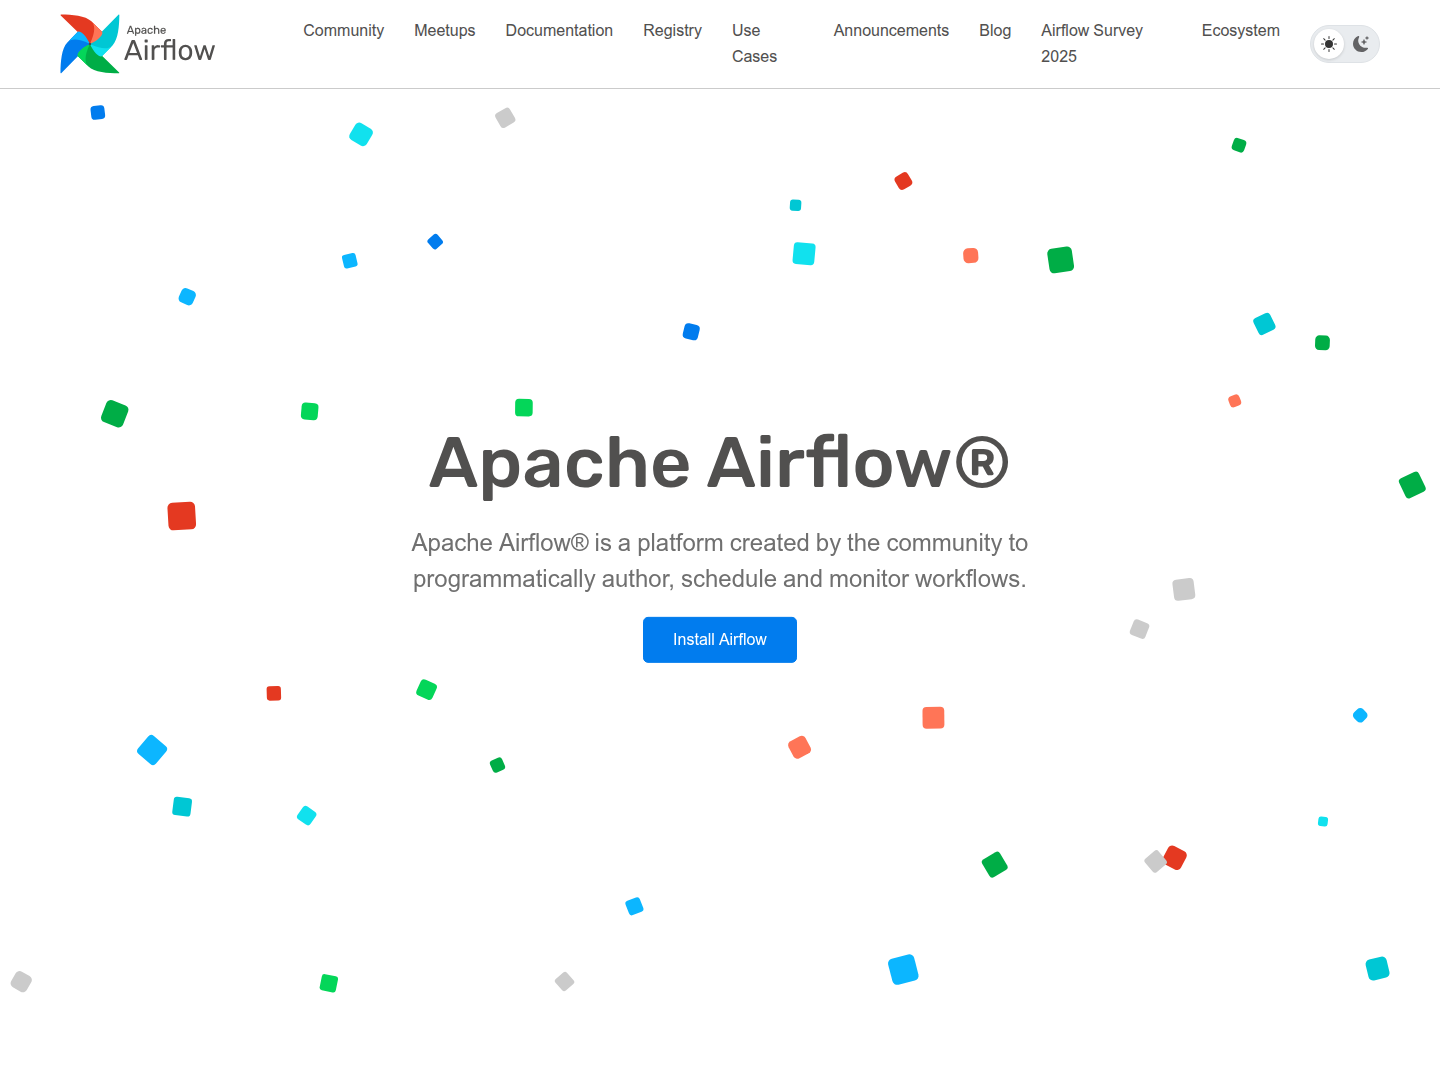Go to the Meetups page
The width and height of the screenshot is (1440, 1080).
(x=445, y=31)
